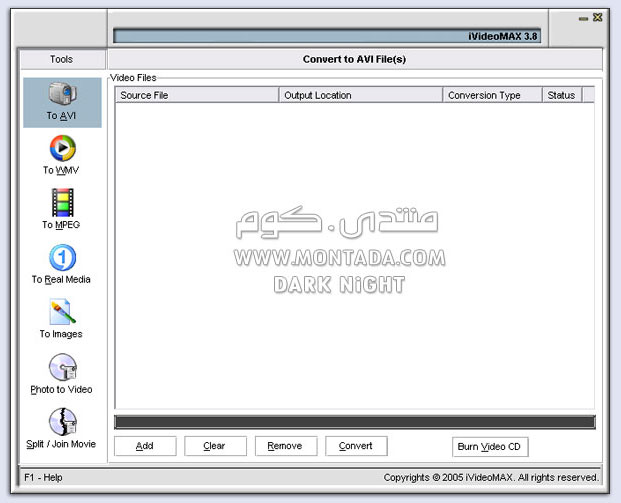Click the Output Location column header
This screenshot has width=621, height=503.
361,95
